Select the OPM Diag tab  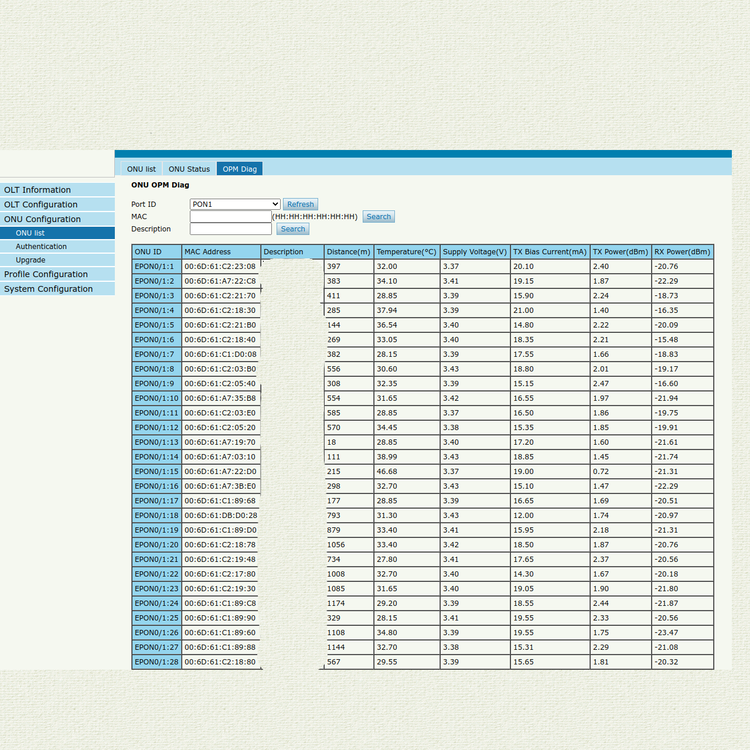click(x=239, y=169)
